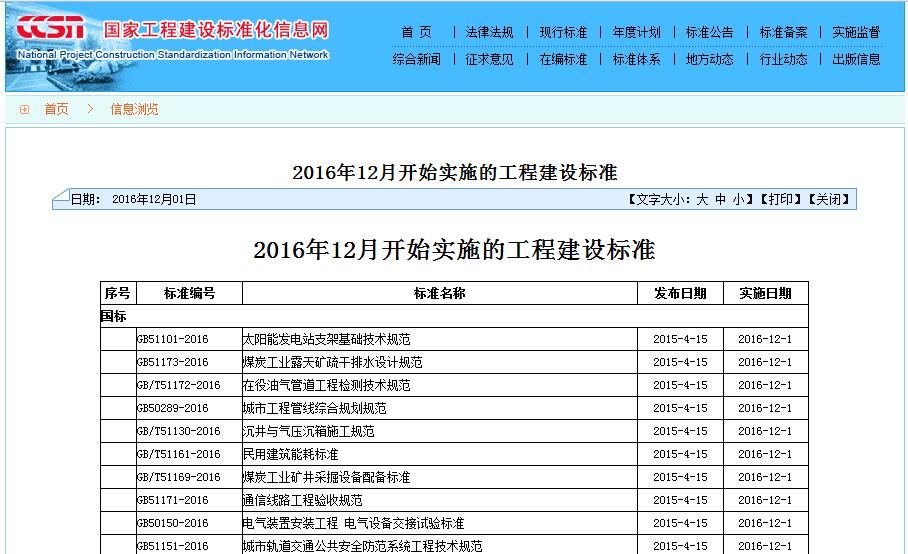Click the date text 2016年12月01日

pos(154,200)
